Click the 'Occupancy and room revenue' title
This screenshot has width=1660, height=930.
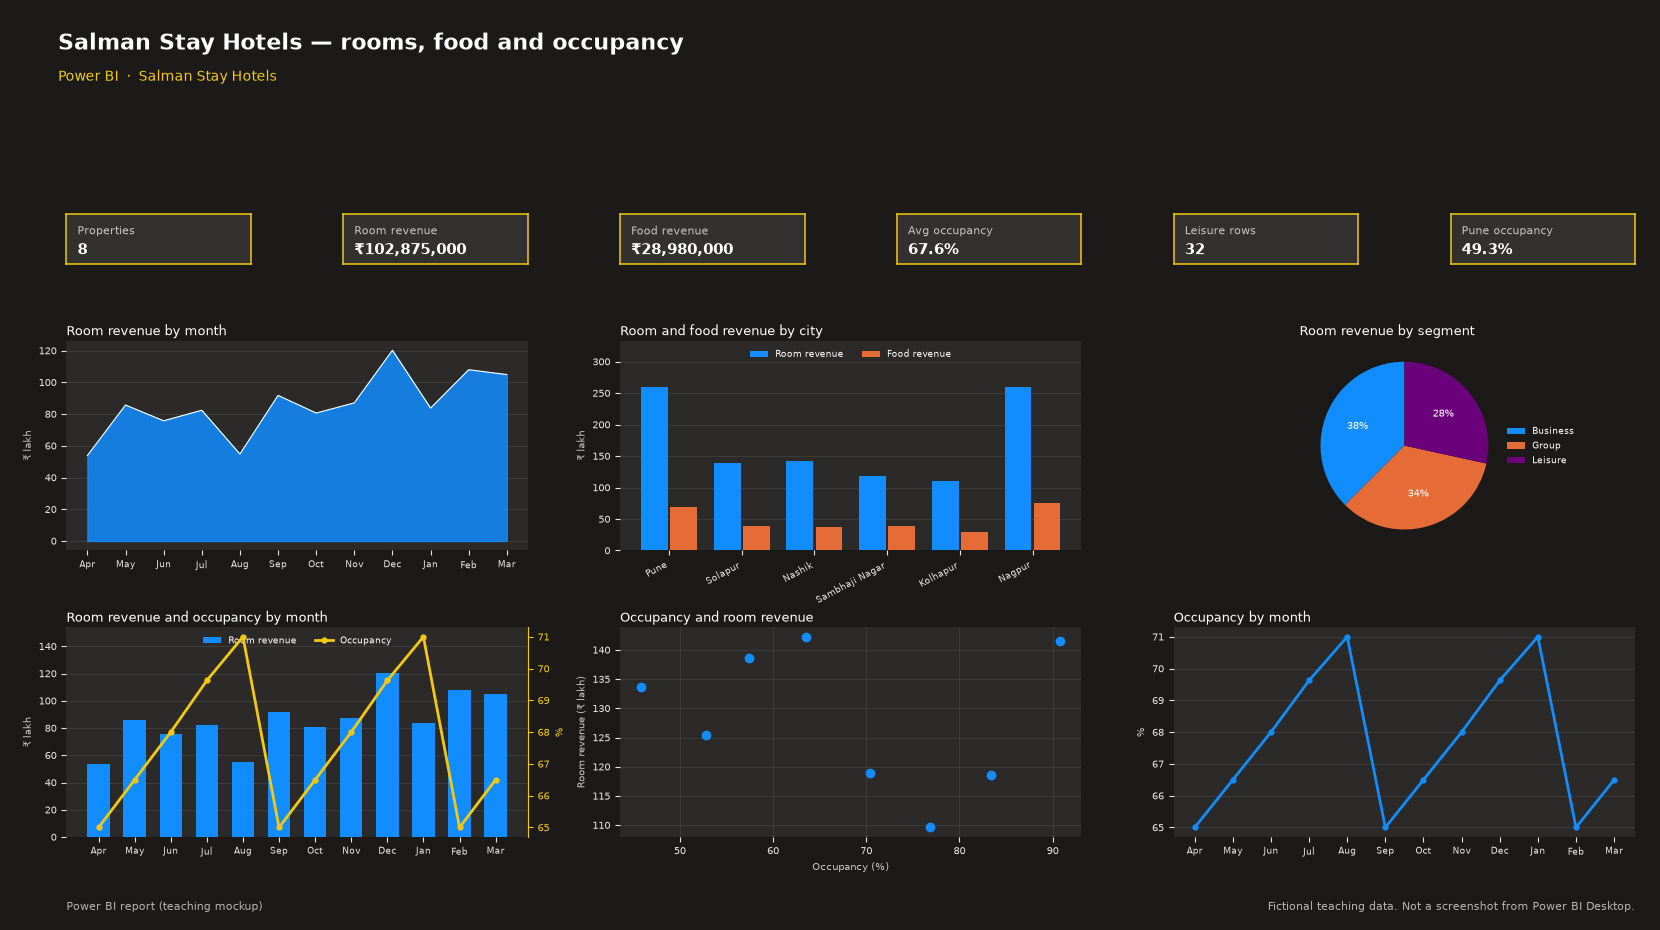click(x=717, y=618)
